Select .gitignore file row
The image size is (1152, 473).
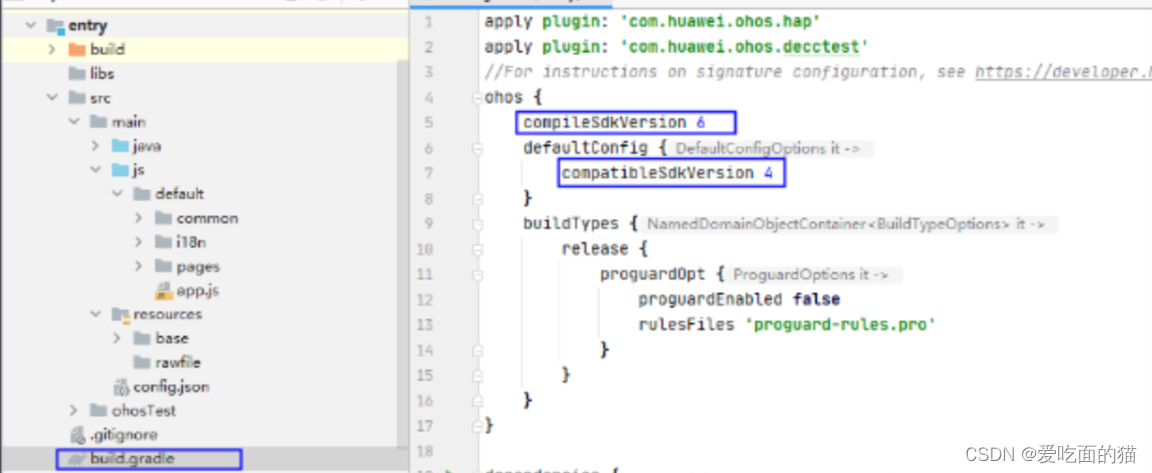coord(123,435)
